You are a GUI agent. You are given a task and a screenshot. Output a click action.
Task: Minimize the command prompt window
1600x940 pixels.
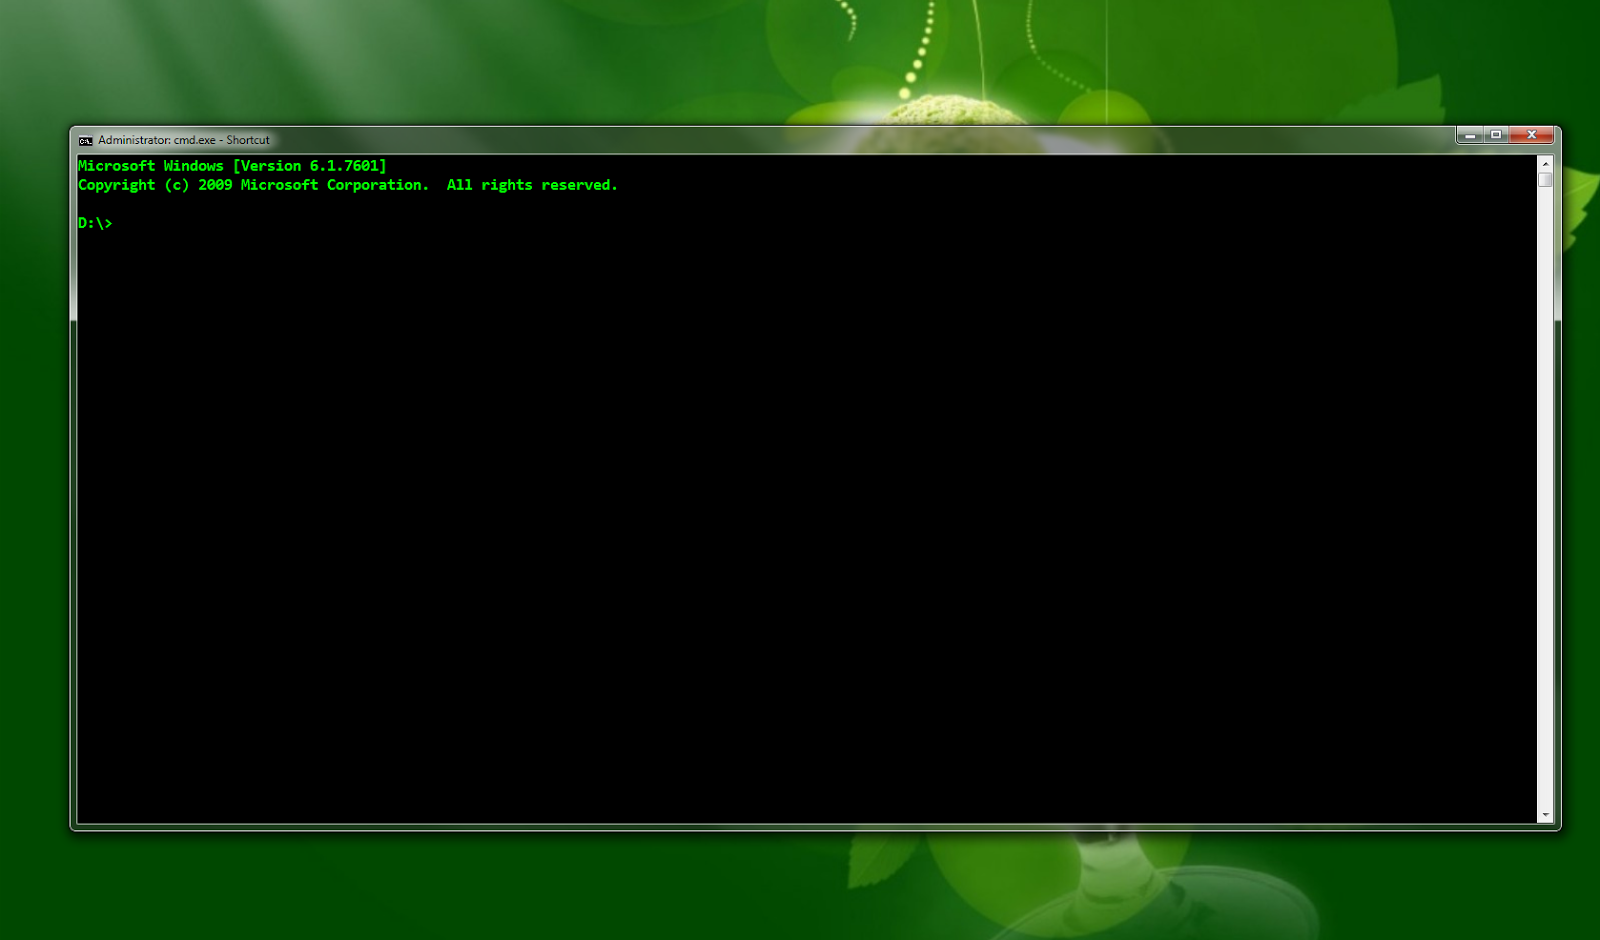pos(1469,134)
